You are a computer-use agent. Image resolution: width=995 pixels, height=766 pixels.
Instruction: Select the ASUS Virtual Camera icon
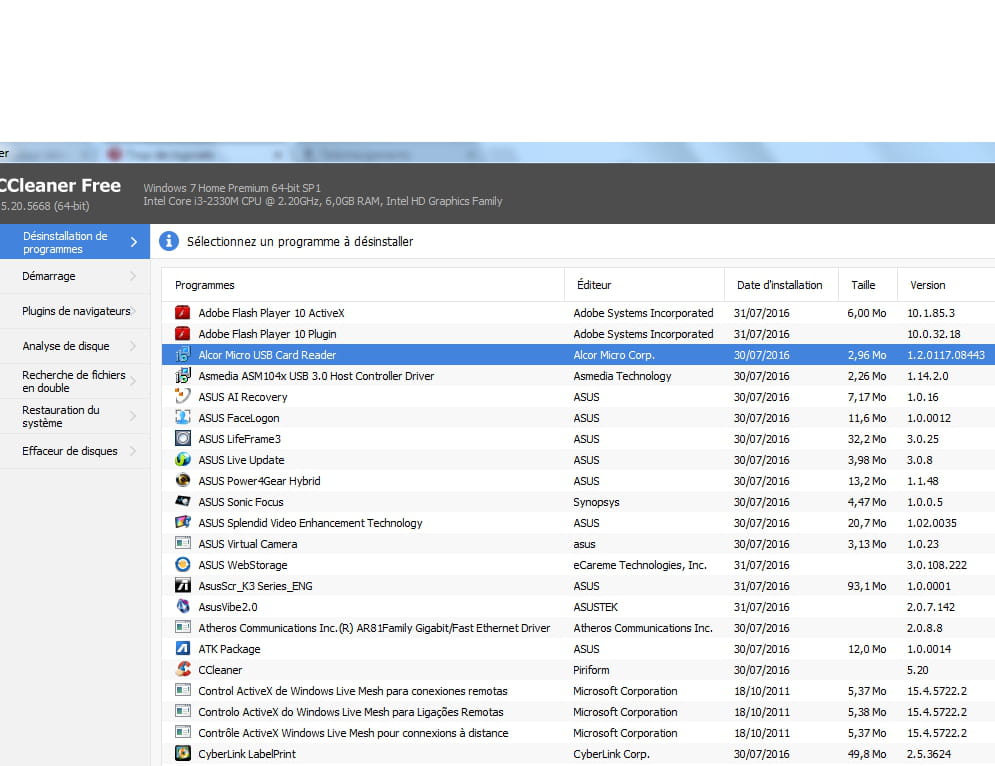click(183, 543)
